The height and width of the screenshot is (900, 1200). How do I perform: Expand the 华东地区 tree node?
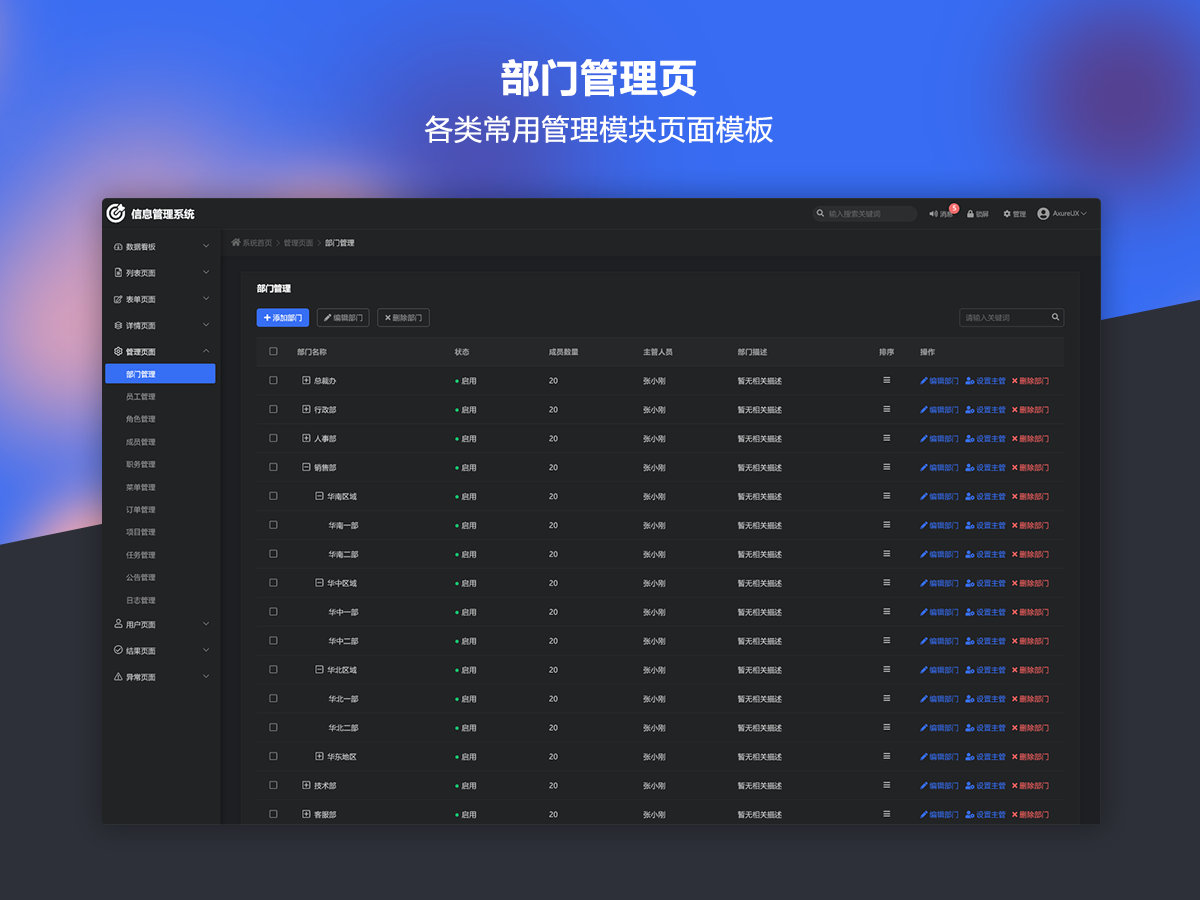point(319,756)
